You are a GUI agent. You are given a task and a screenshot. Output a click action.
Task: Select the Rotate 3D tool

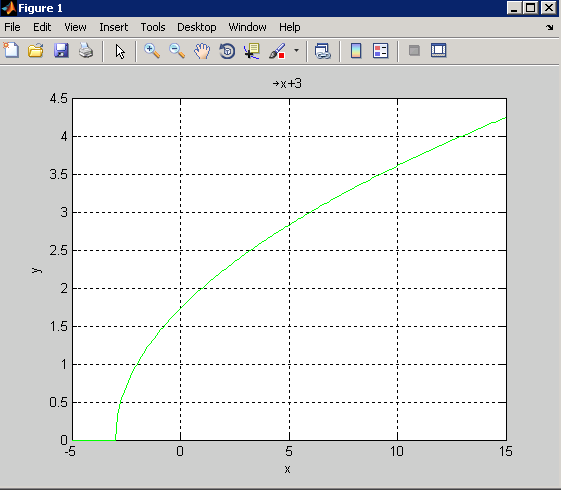click(227, 50)
